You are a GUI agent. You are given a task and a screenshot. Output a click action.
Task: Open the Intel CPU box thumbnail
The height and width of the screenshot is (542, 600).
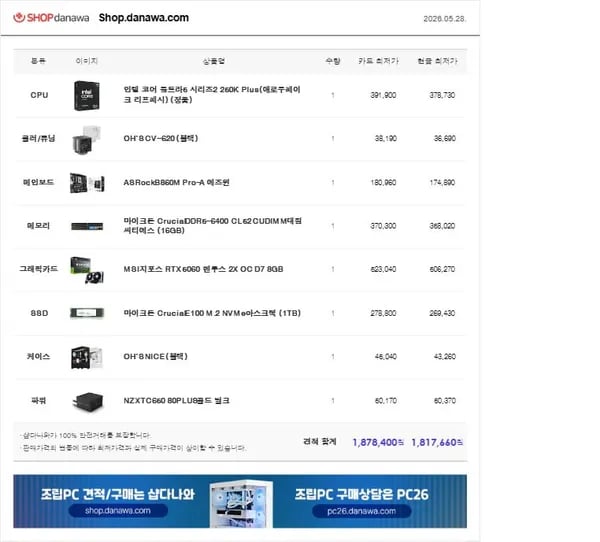[x=87, y=95]
